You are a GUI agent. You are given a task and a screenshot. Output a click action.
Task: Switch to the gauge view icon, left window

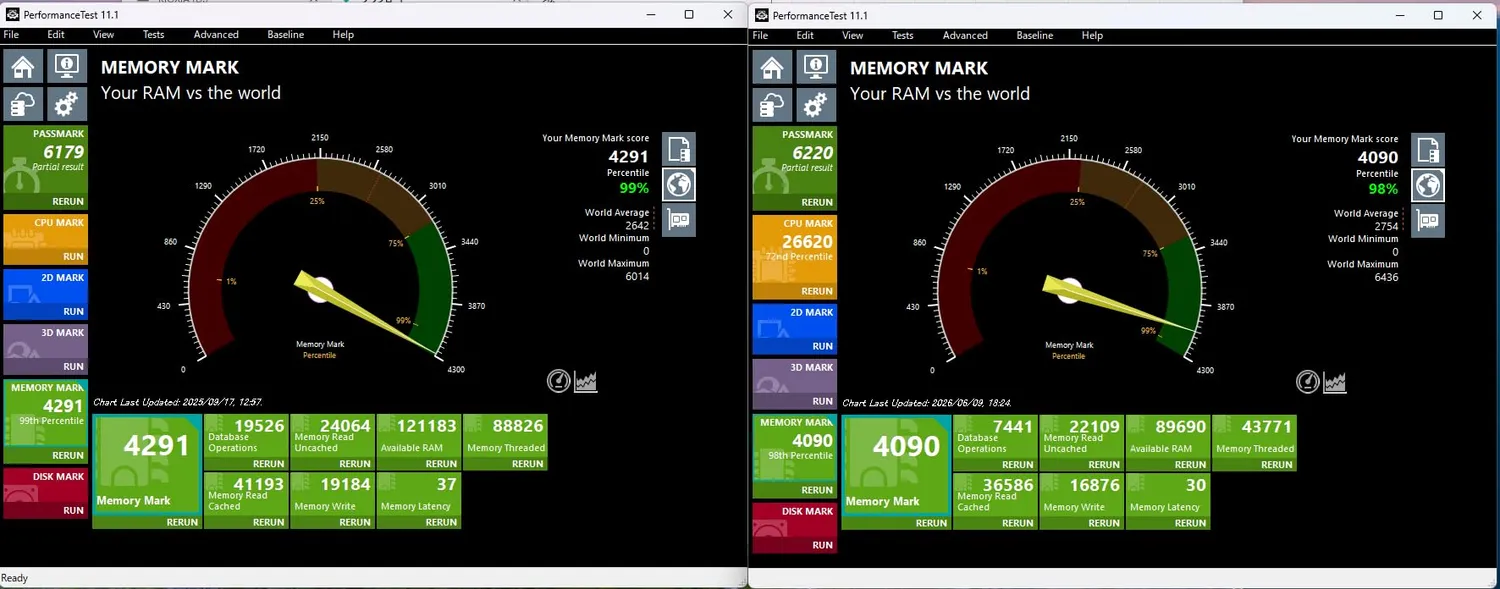click(559, 381)
